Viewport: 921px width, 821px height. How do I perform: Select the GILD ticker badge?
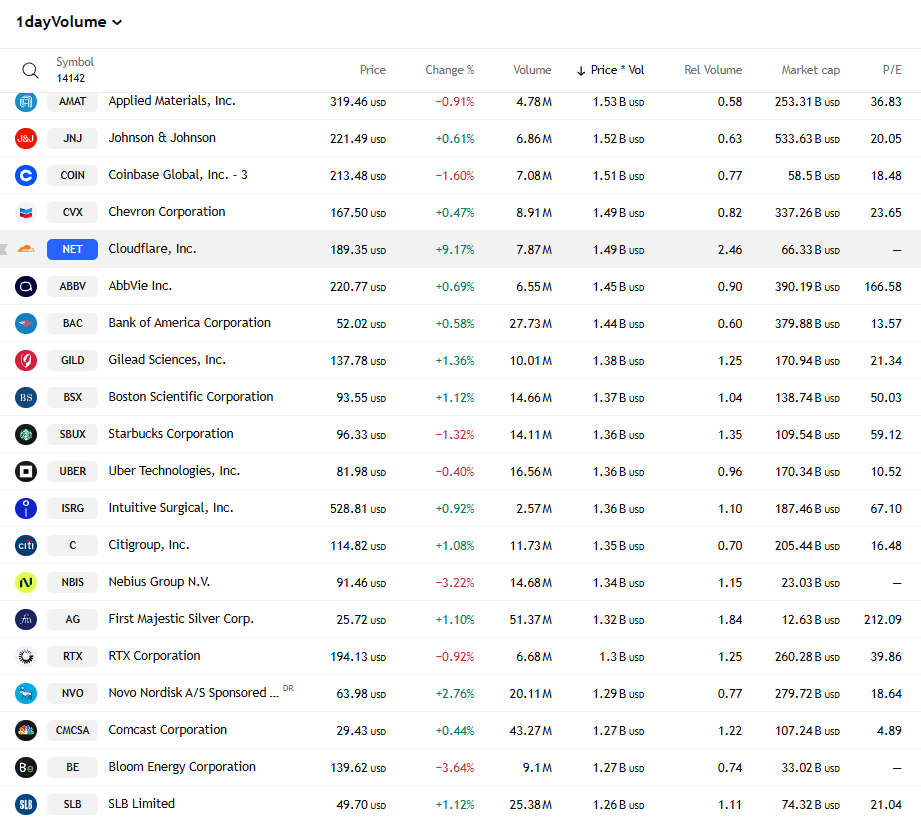tap(72, 361)
